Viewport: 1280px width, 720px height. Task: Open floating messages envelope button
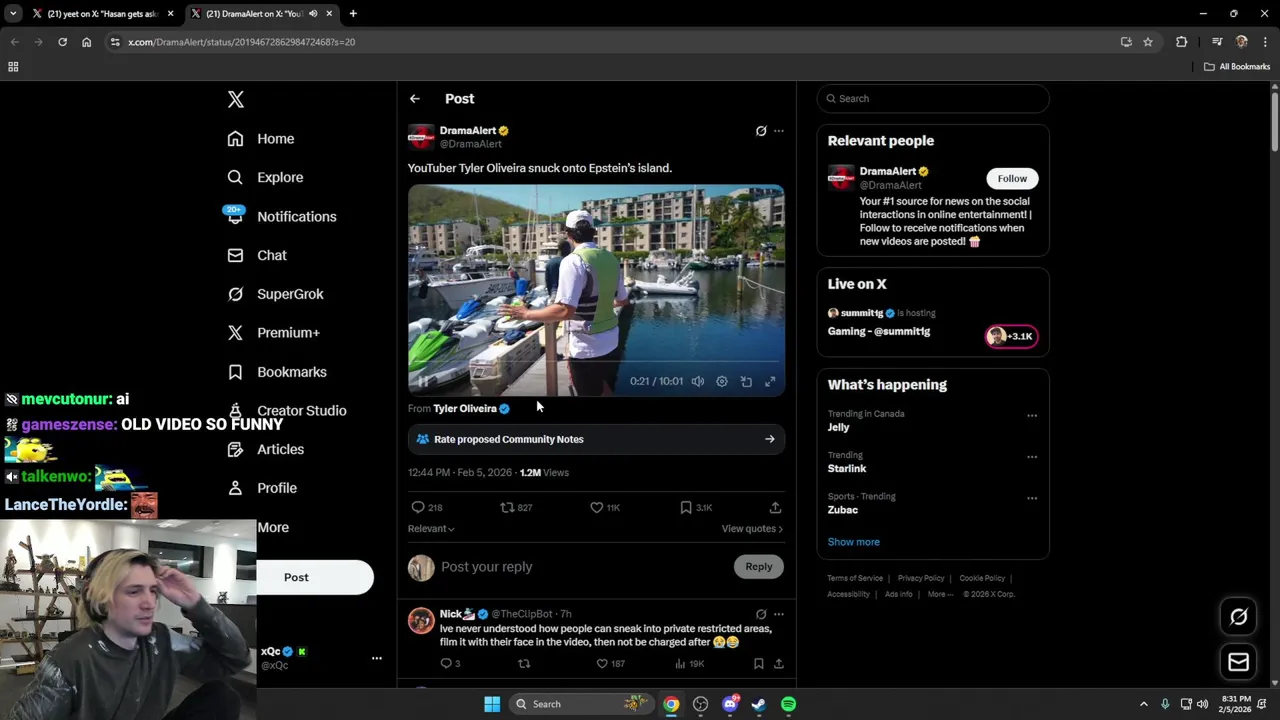tap(1238, 662)
